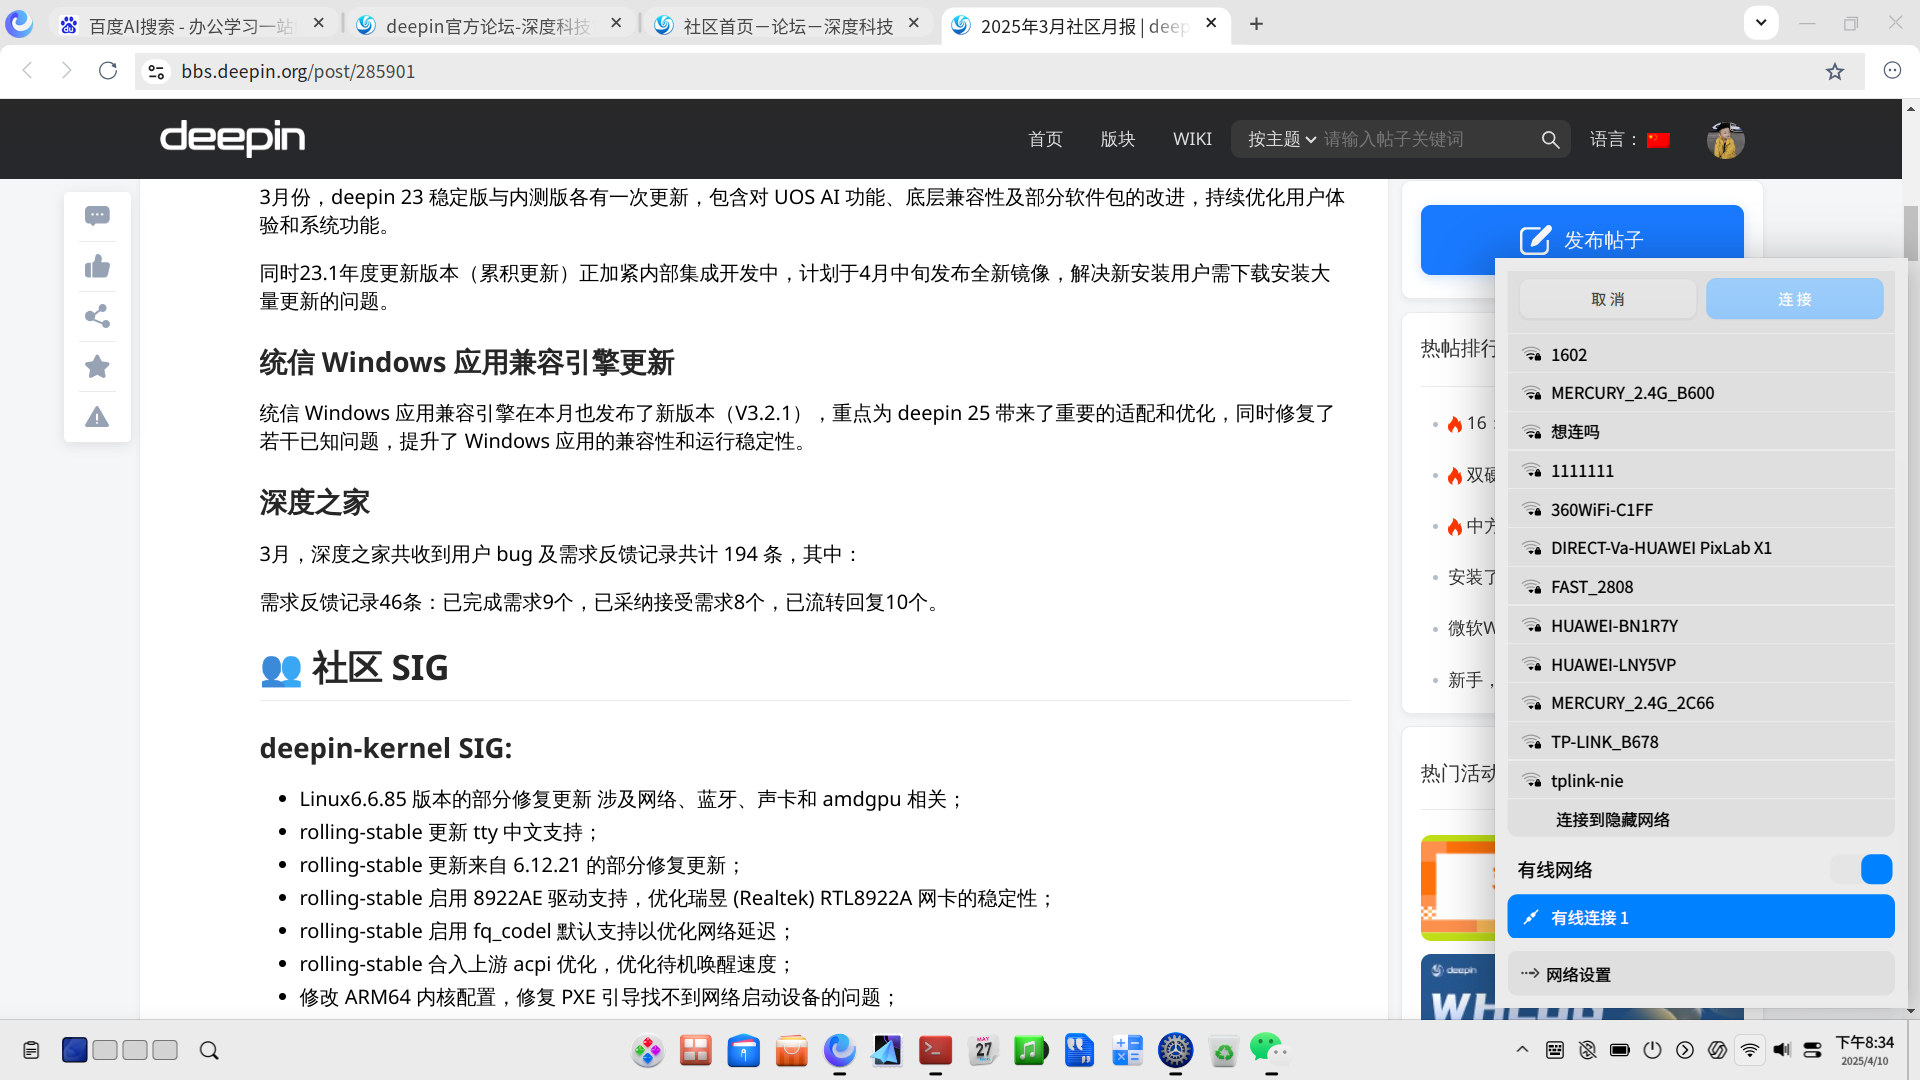The image size is (1920, 1080).
Task: Expand the system tray hidden icons arrow
Action: [1522, 1050]
